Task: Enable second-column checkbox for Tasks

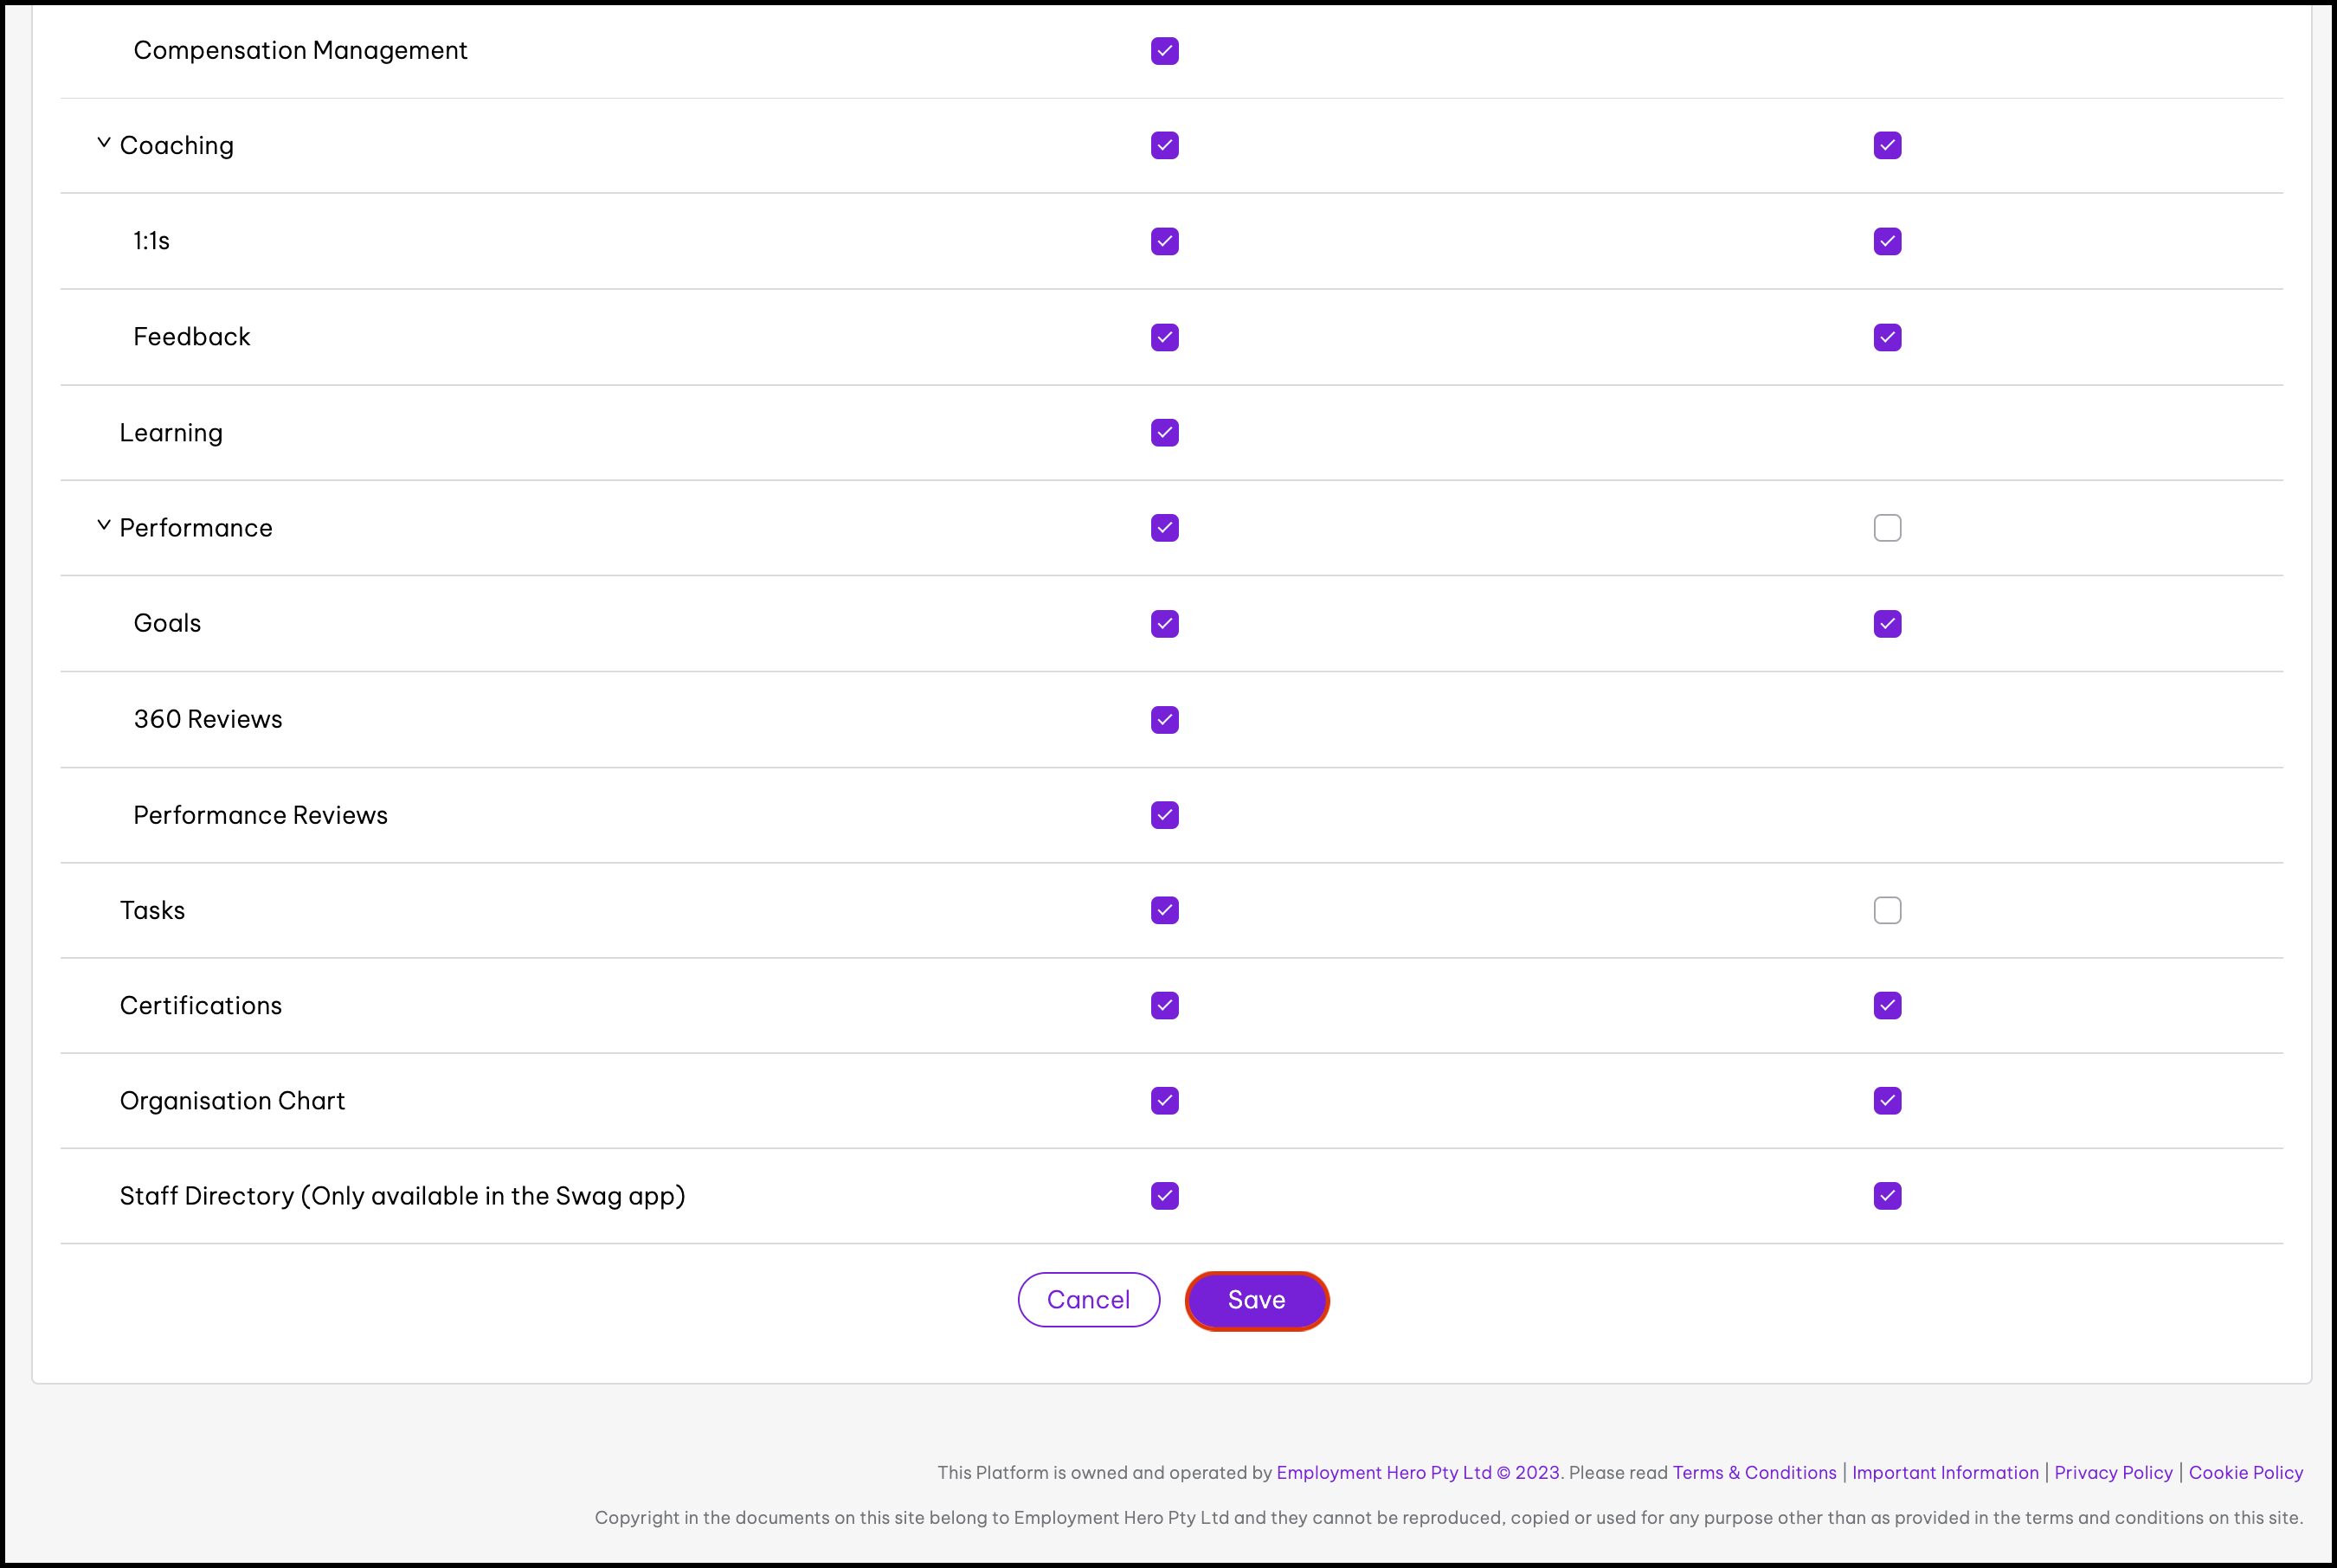Action: (1886, 910)
